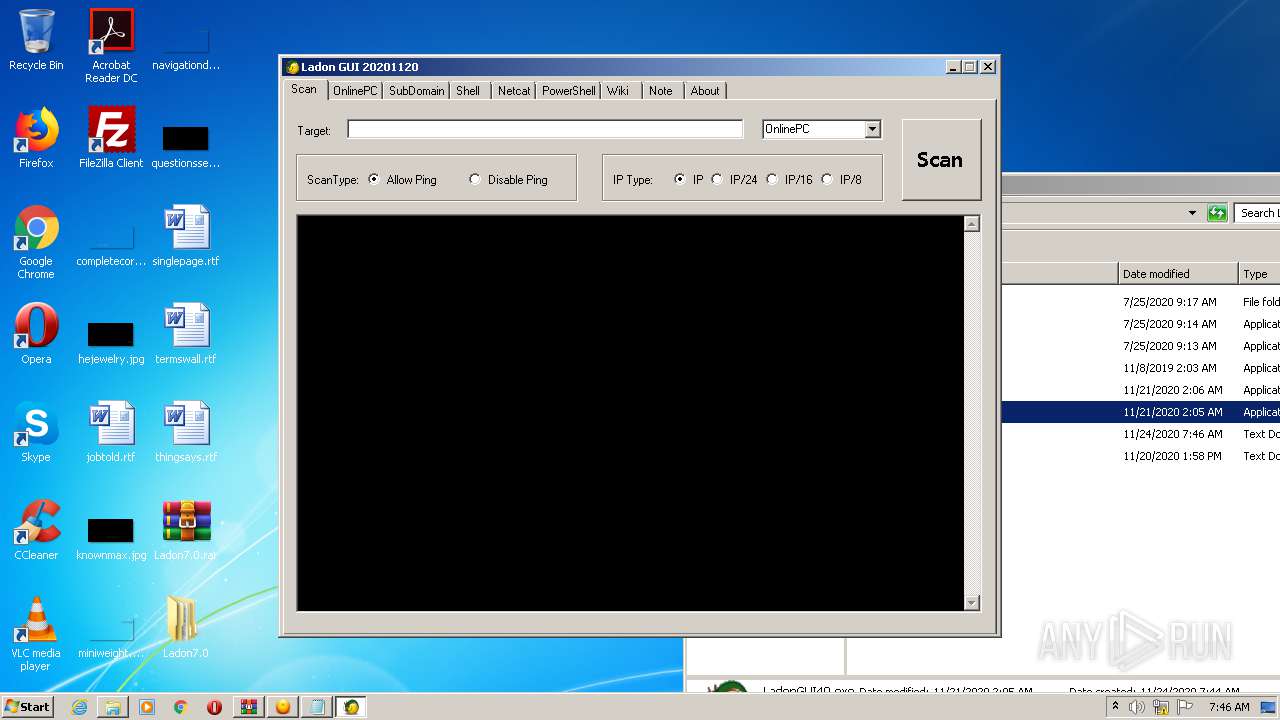
Task: Choose IP/24 as the IP type
Action: tap(735, 180)
